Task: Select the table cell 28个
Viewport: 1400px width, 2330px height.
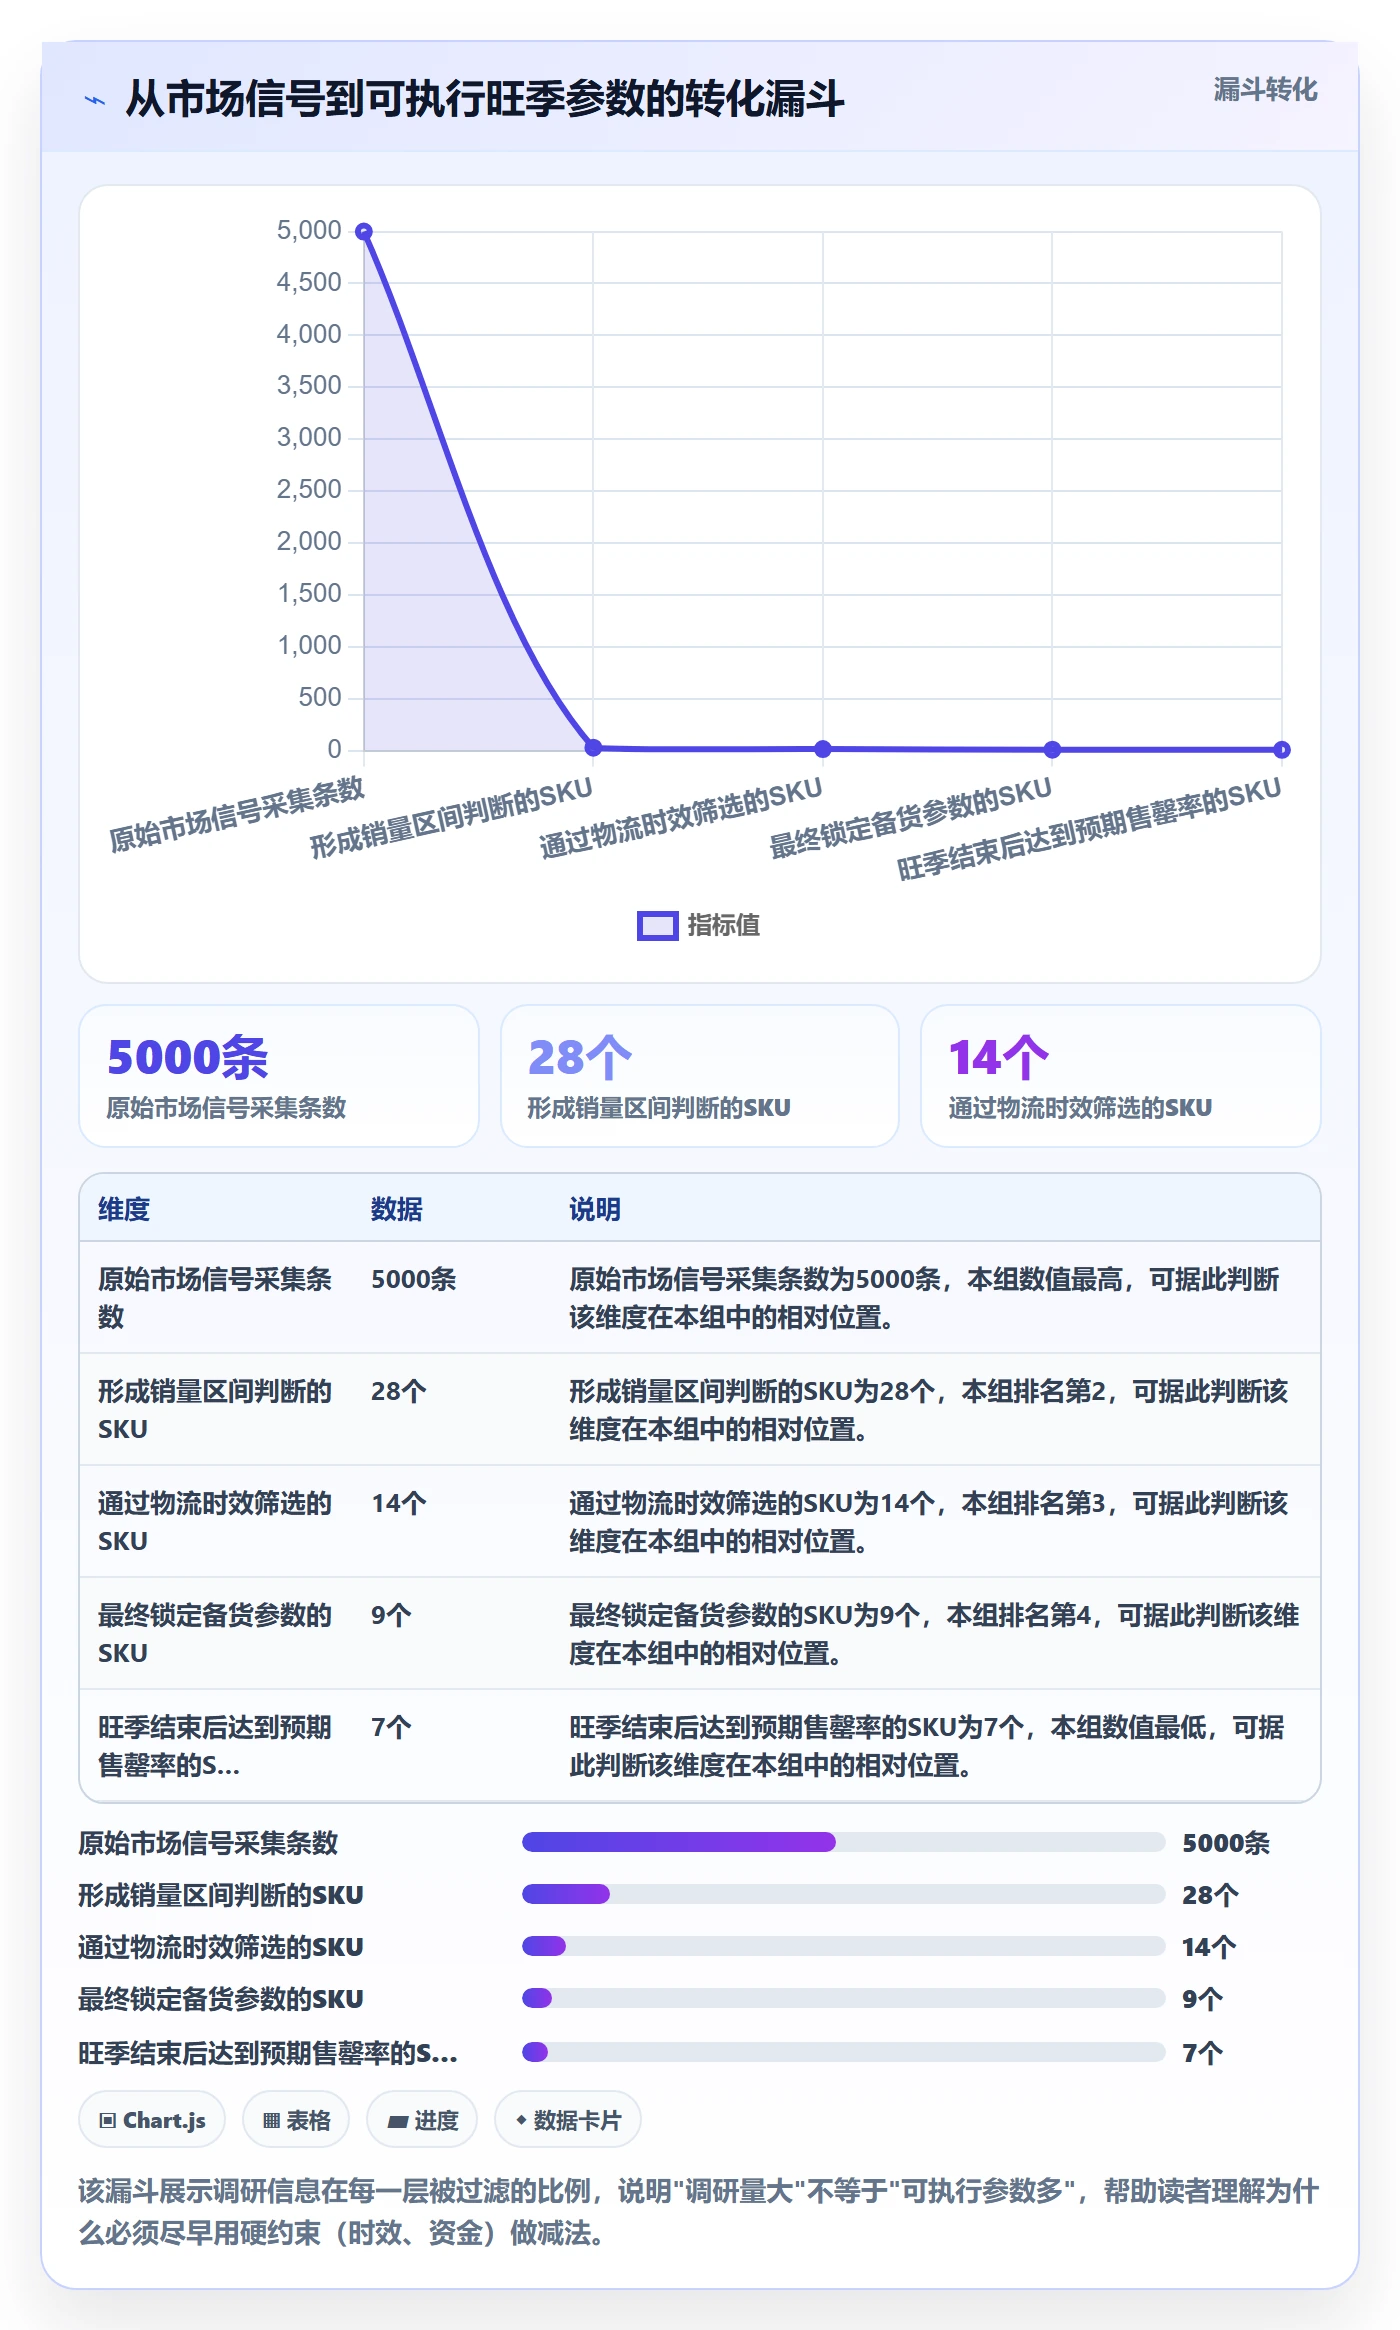Action: (x=399, y=1392)
